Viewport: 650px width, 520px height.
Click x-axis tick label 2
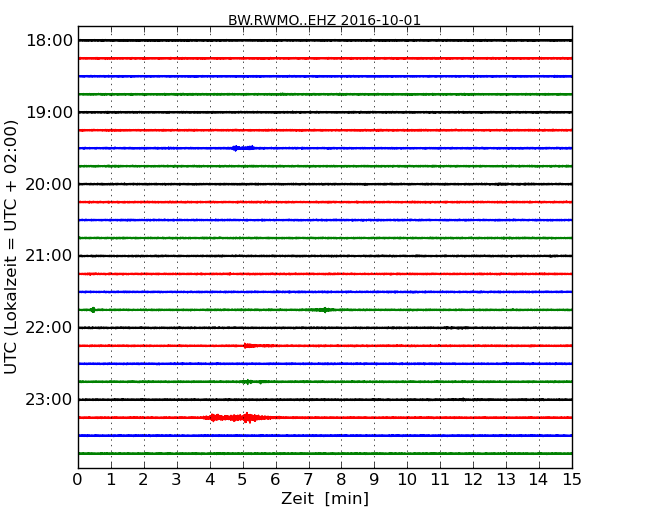[x=143, y=479]
